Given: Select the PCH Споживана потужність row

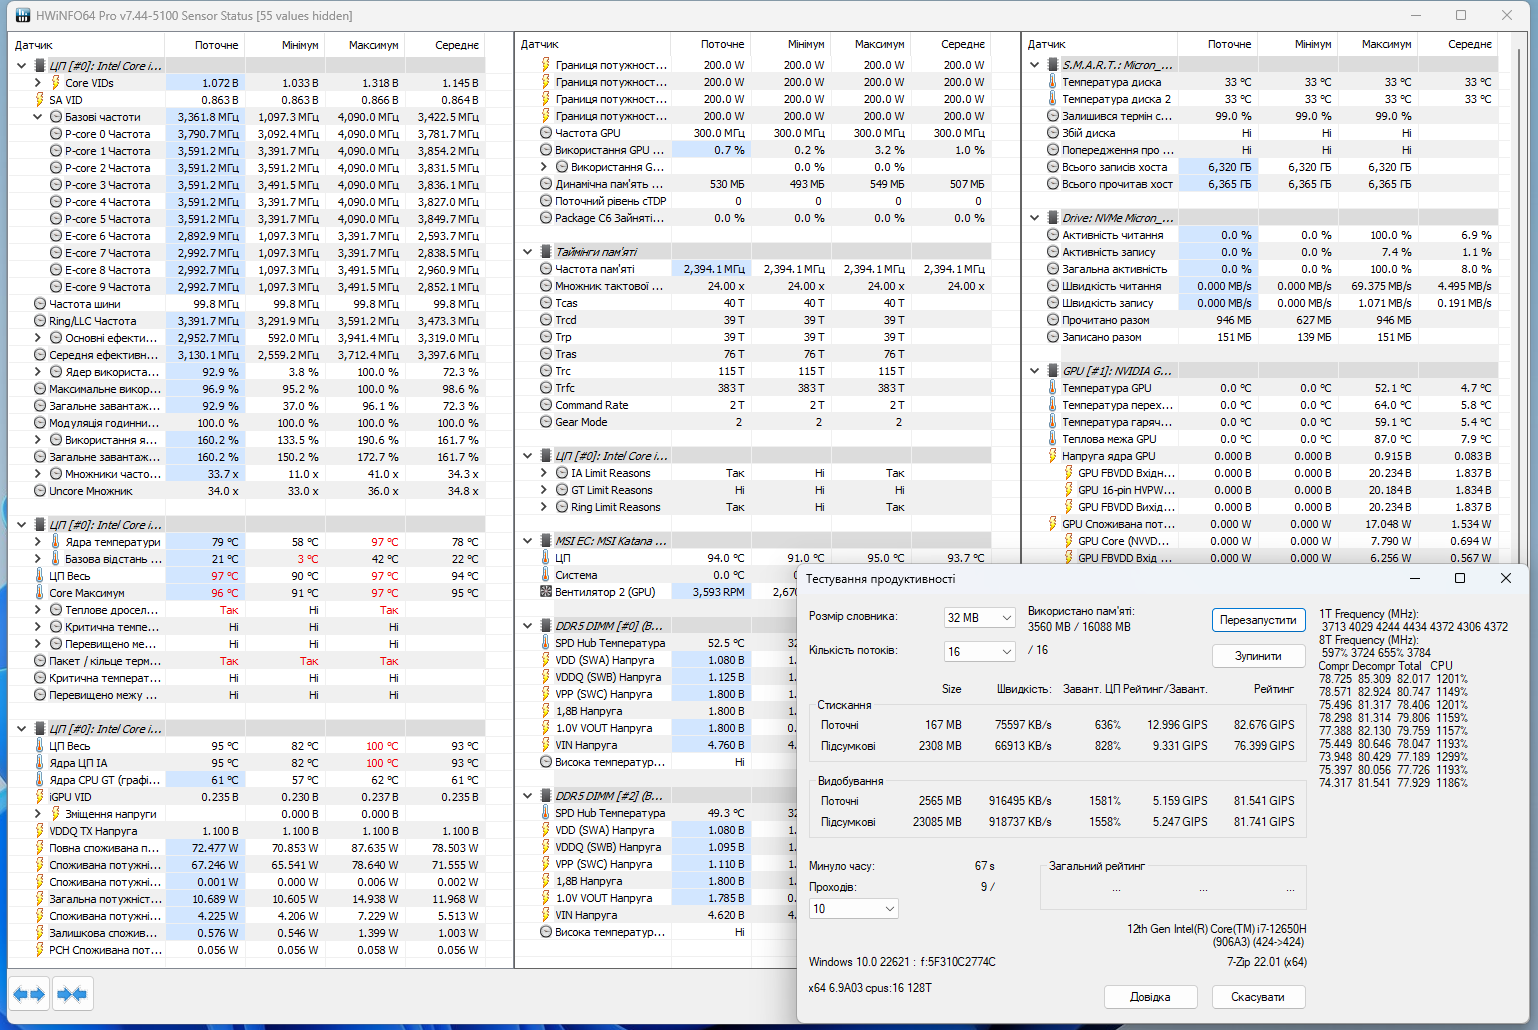Looking at the screenshot, I should pyautogui.click(x=247, y=950).
